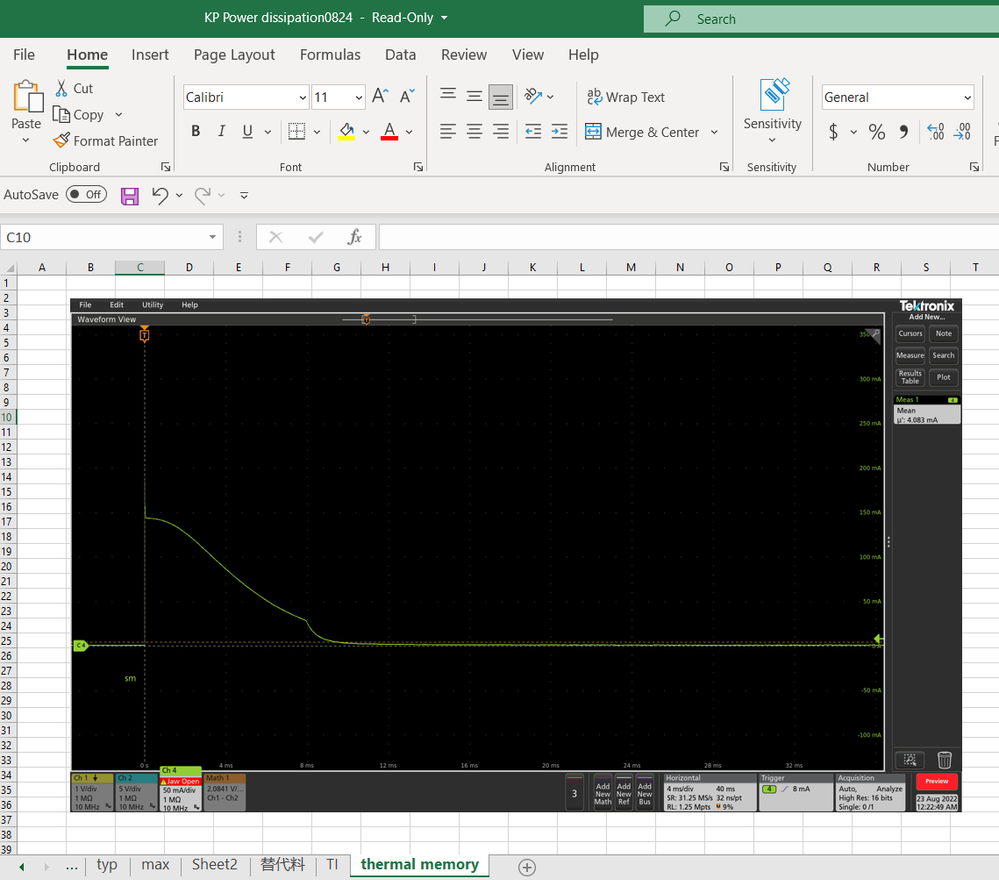Open font color dropdown arrow
This screenshot has width=999, height=880.
tap(409, 132)
